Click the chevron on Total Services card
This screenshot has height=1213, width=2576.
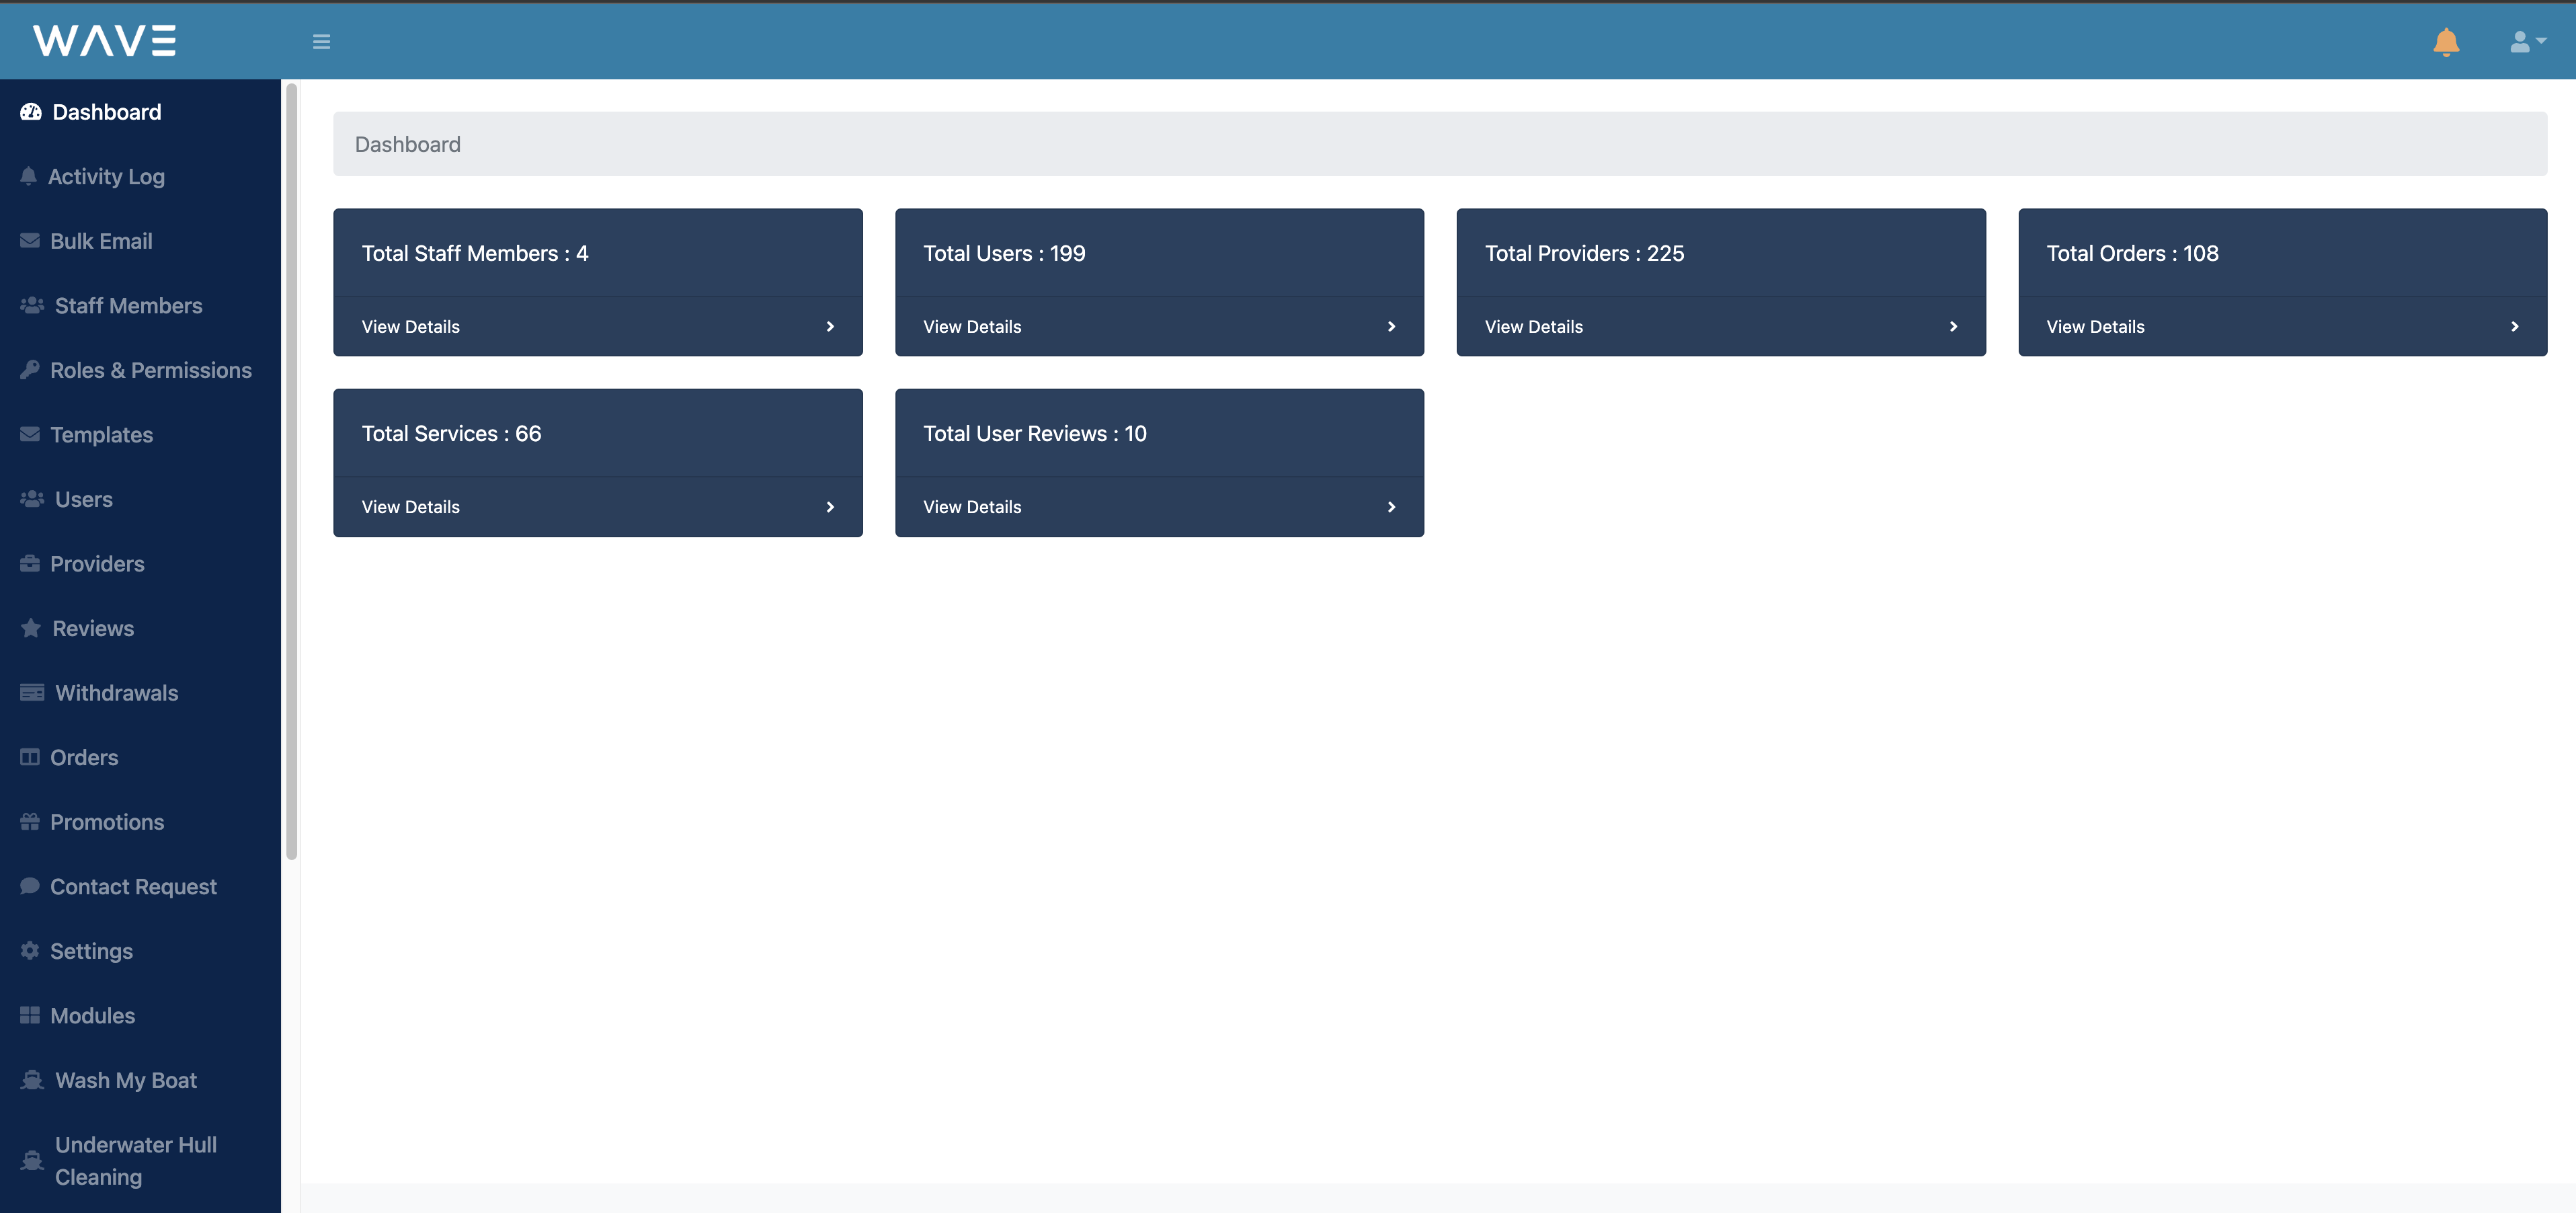click(830, 507)
